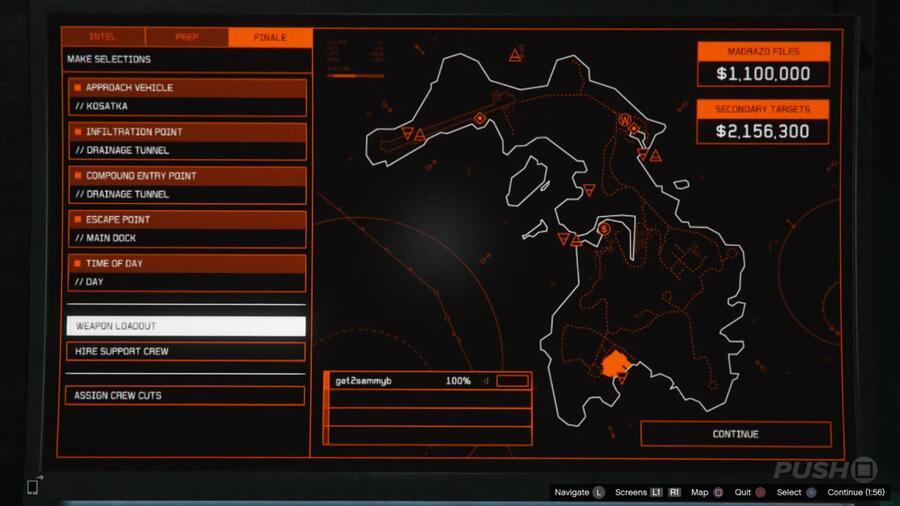Select the circled dollar marker at main dock
900x506 pixels.
tap(604, 229)
